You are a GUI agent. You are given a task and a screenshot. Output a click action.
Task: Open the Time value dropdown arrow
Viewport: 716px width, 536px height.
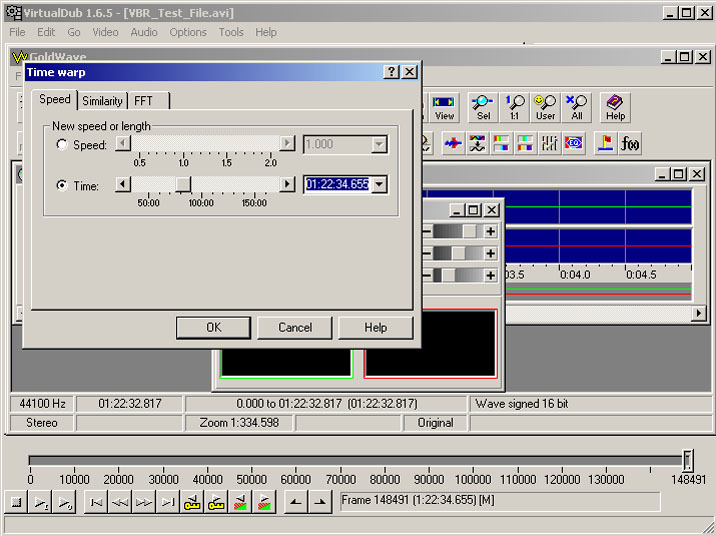[379, 185]
